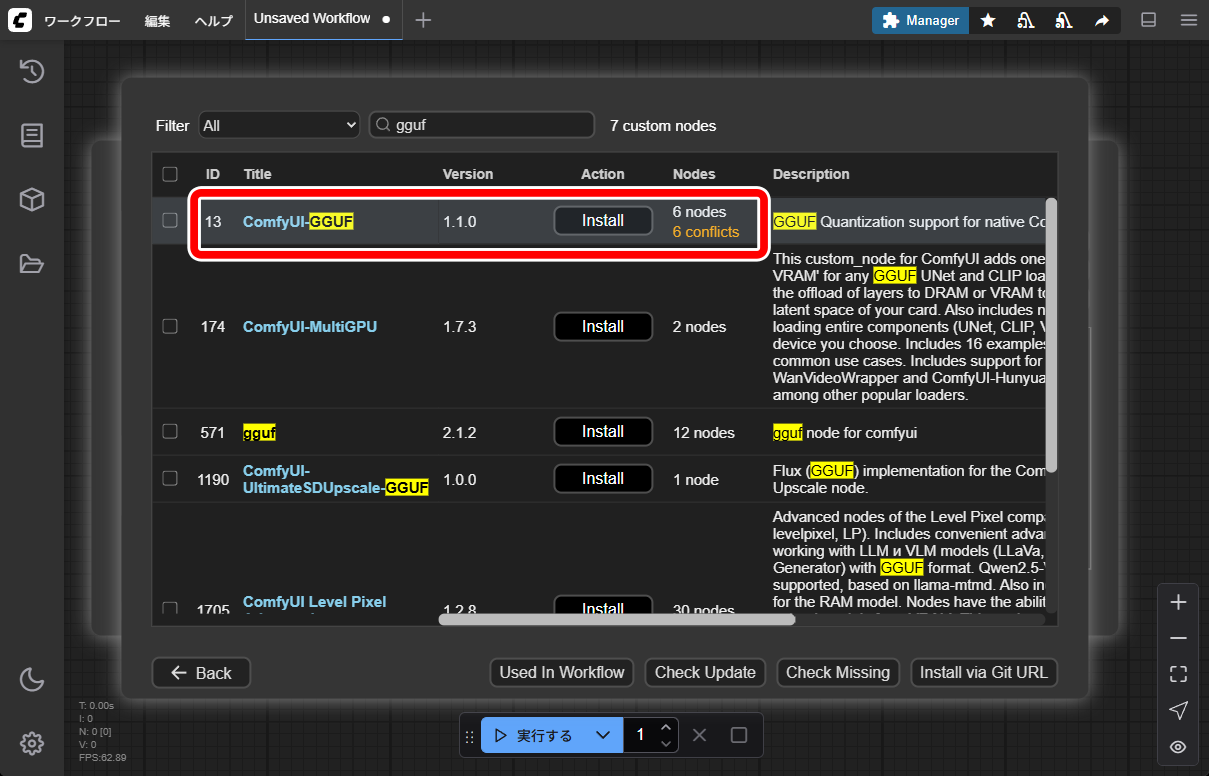Toggle link visibility with the eye icon
The image size is (1209, 776).
(x=1178, y=747)
